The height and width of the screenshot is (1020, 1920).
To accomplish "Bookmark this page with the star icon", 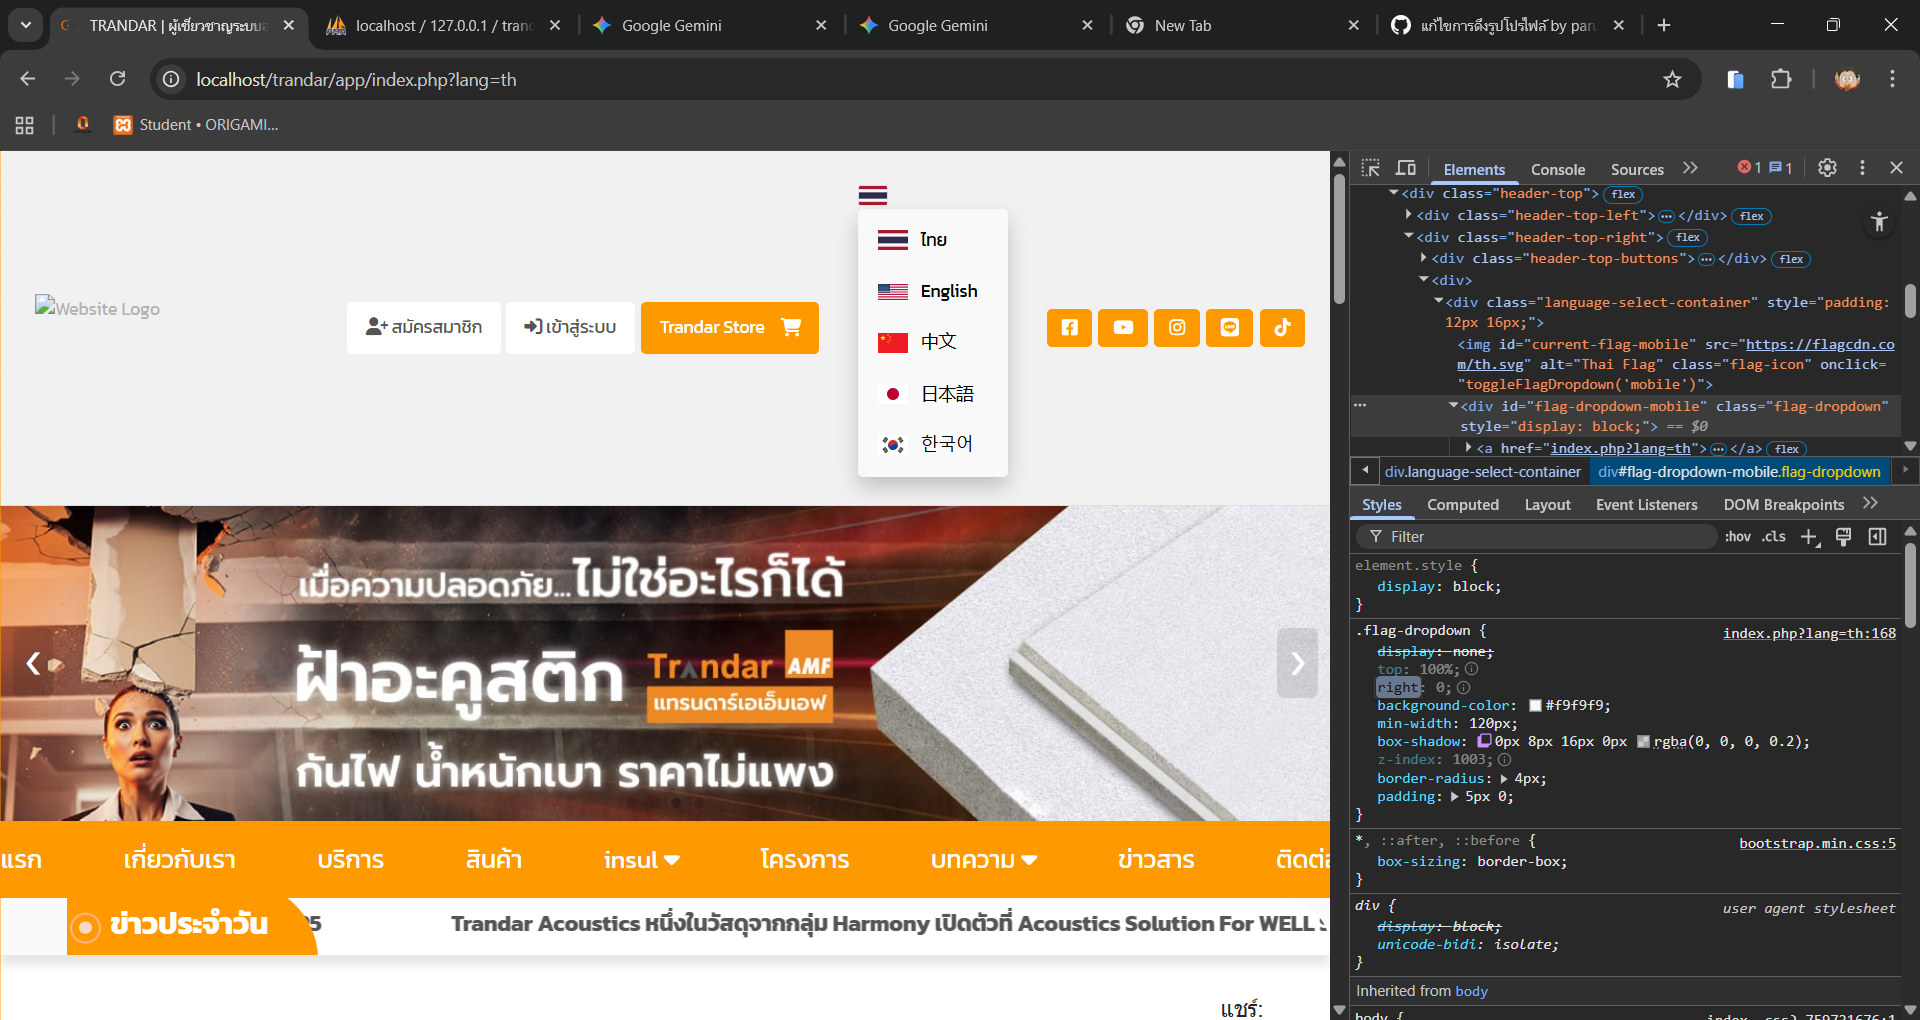I will (1672, 80).
